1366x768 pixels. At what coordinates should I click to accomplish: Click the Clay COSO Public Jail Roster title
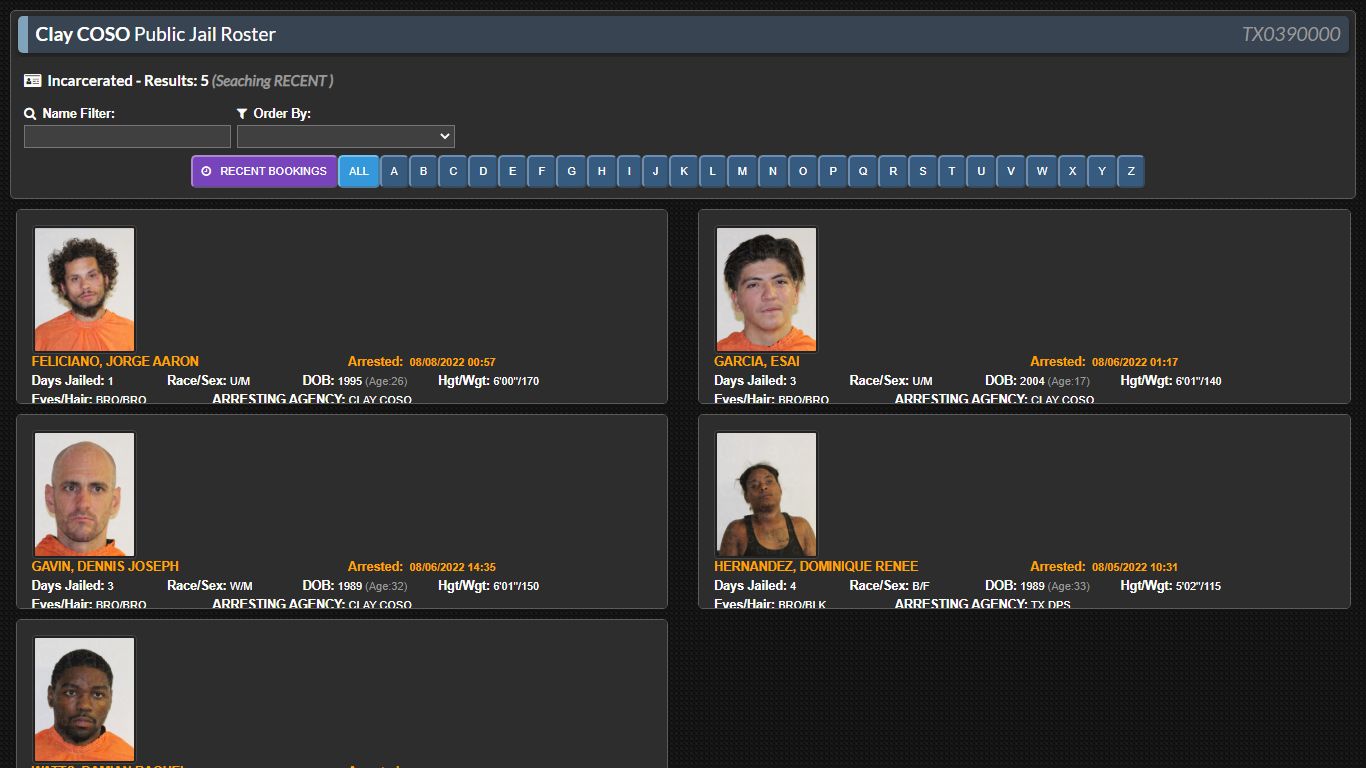(156, 34)
